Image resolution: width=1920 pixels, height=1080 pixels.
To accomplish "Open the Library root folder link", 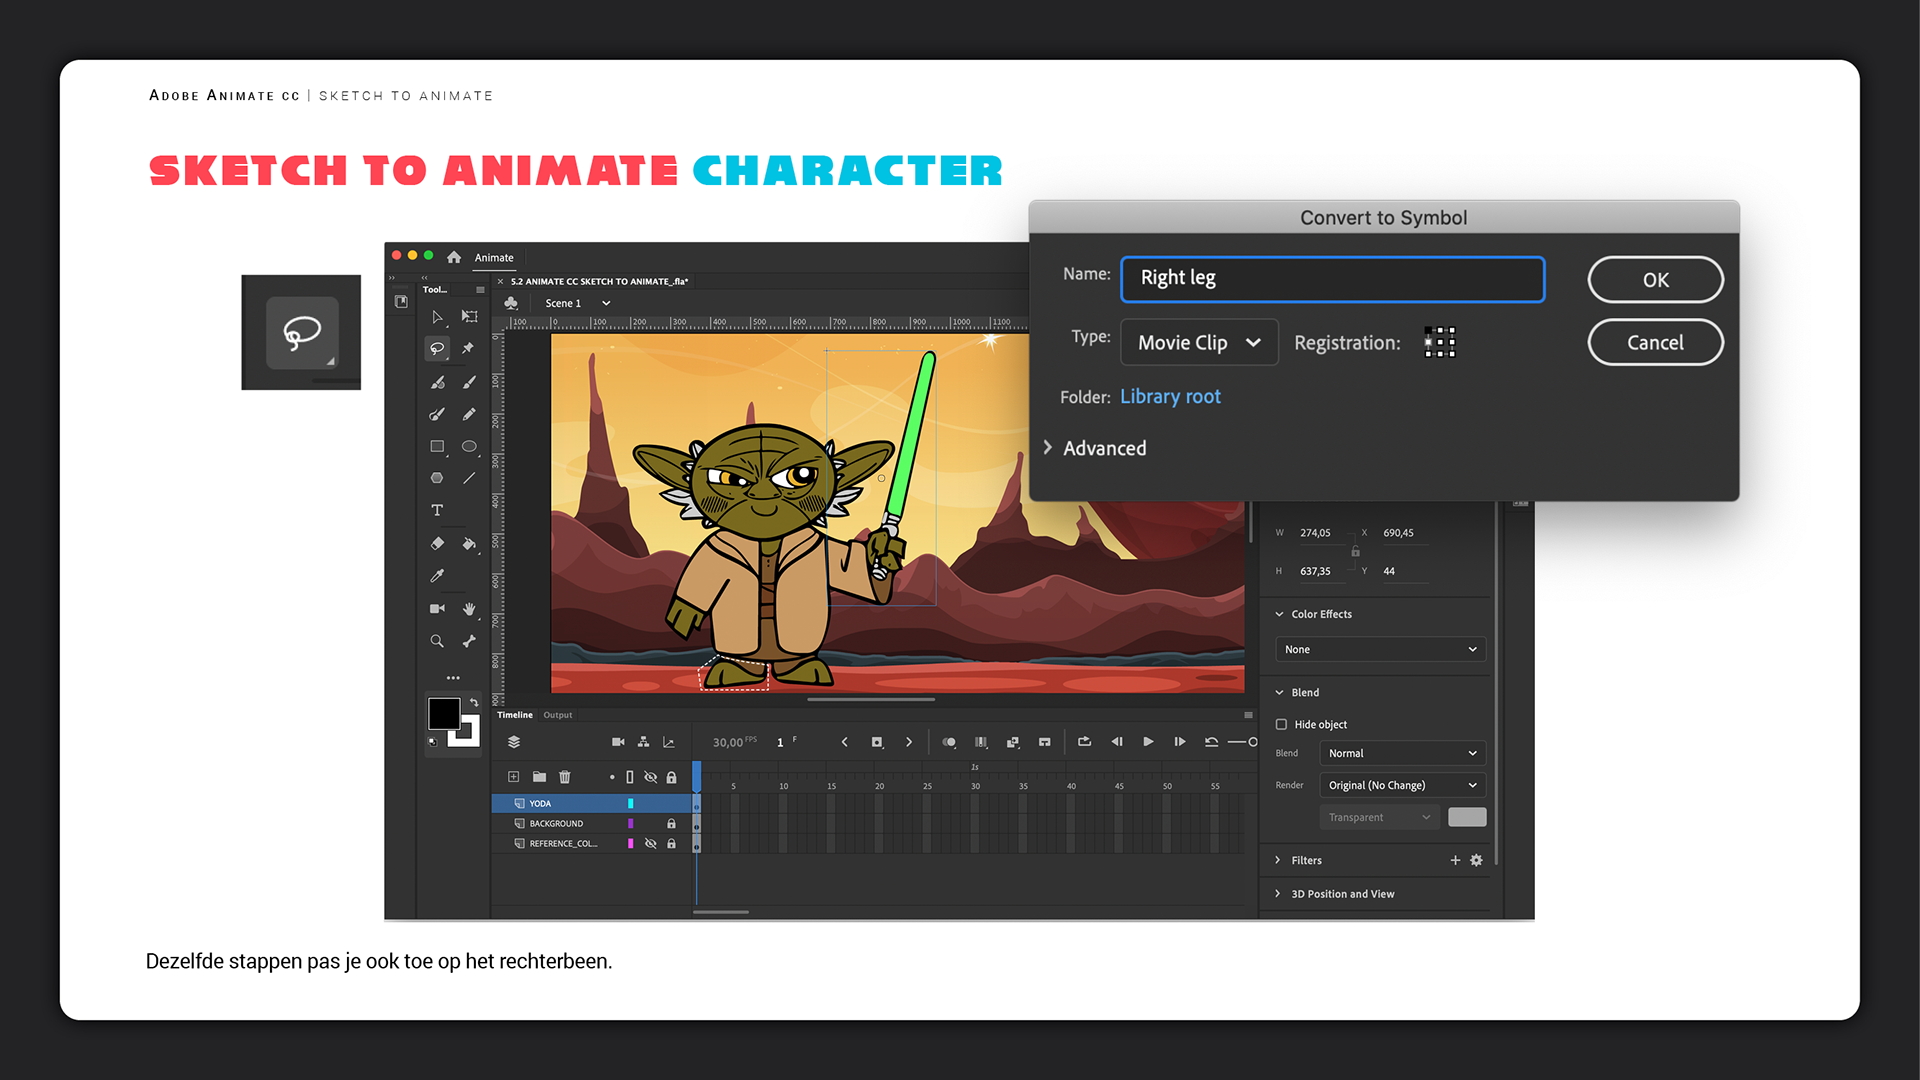I will click(x=1170, y=397).
